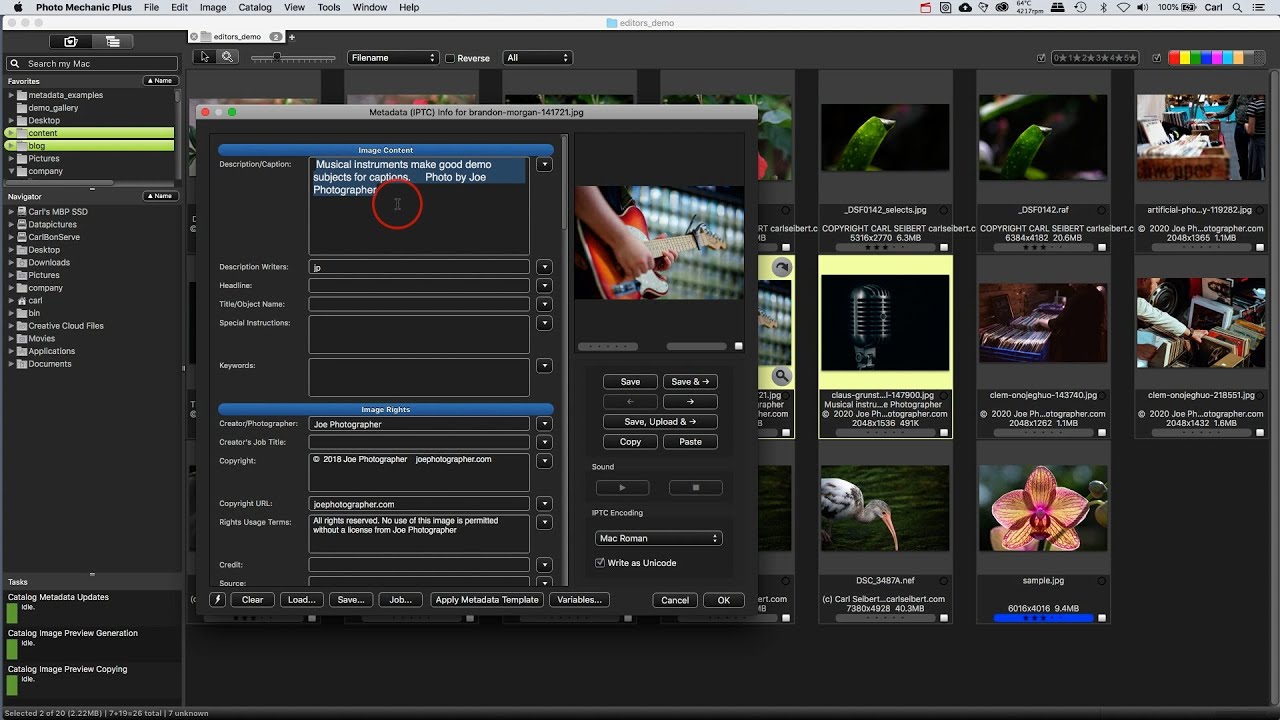The height and width of the screenshot is (720, 1280).
Task: Toggle the tag checkbox under dialog preview image
Action: (x=739, y=346)
